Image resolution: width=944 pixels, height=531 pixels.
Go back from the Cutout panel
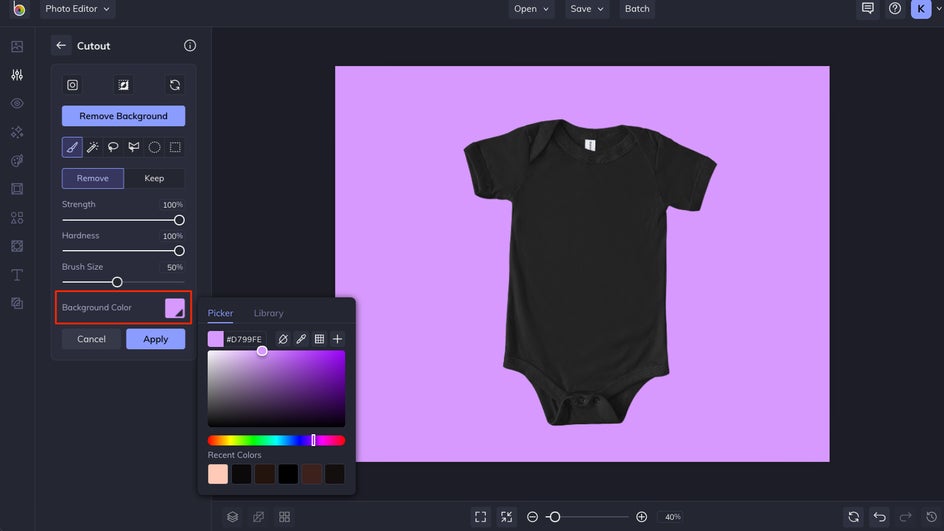pyautogui.click(x=61, y=45)
